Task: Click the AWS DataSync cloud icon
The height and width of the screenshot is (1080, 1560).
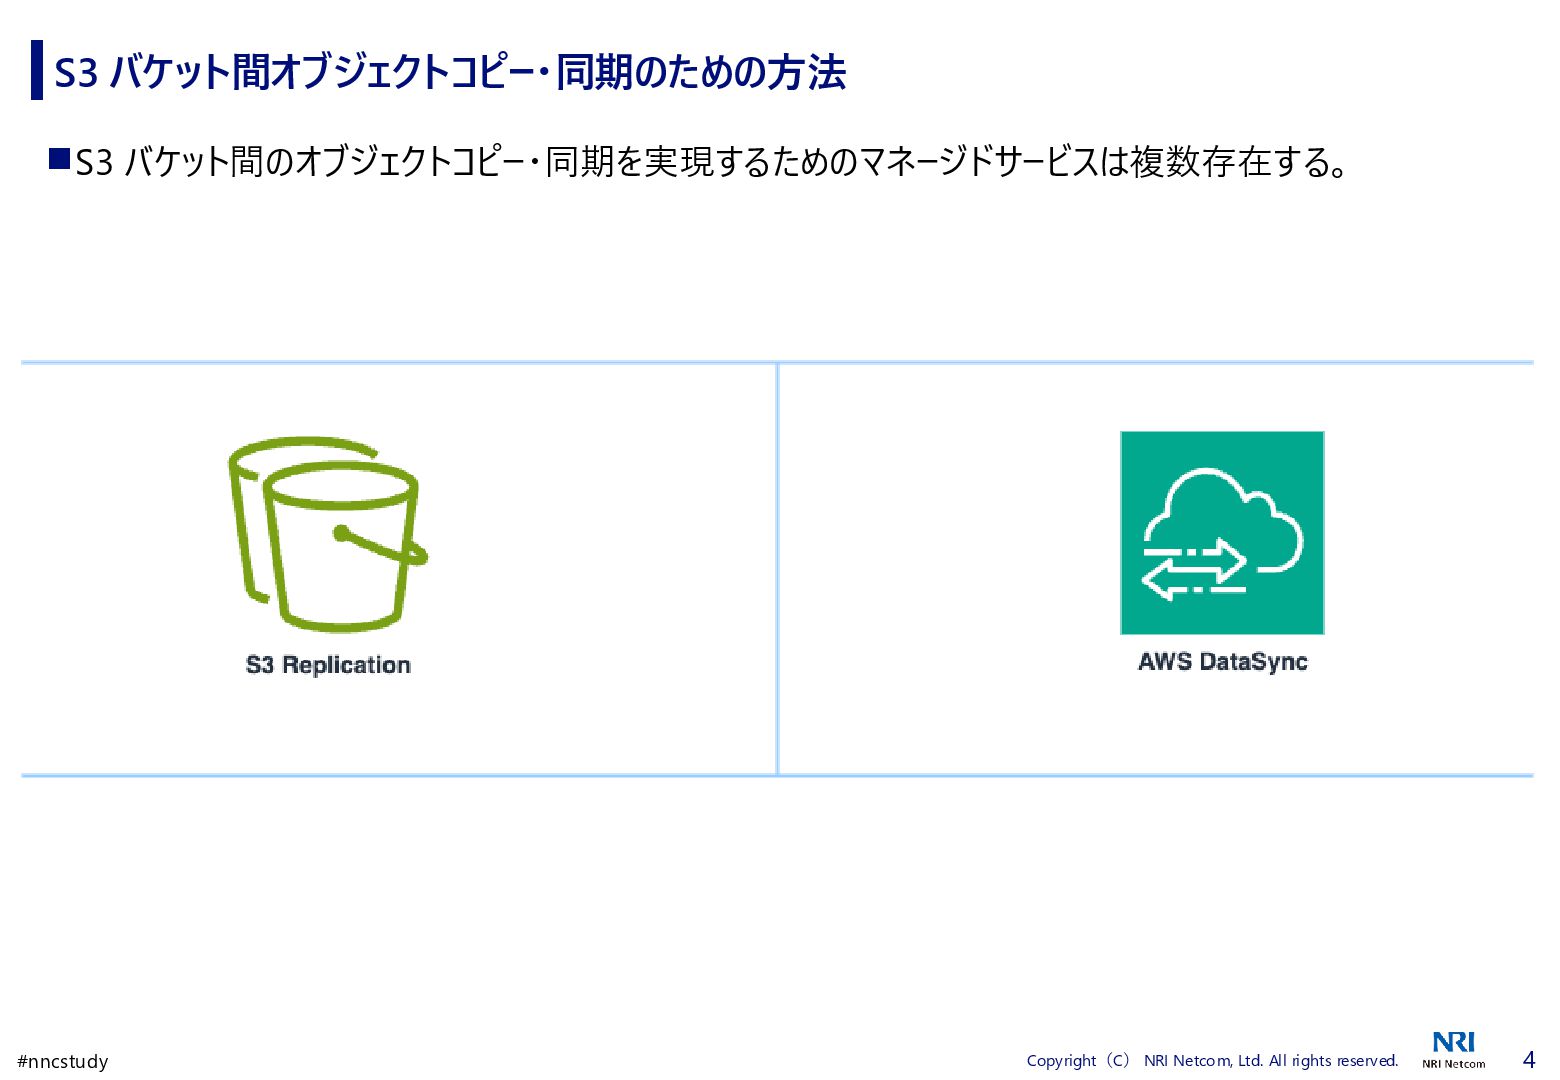Action: pos(1222,533)
